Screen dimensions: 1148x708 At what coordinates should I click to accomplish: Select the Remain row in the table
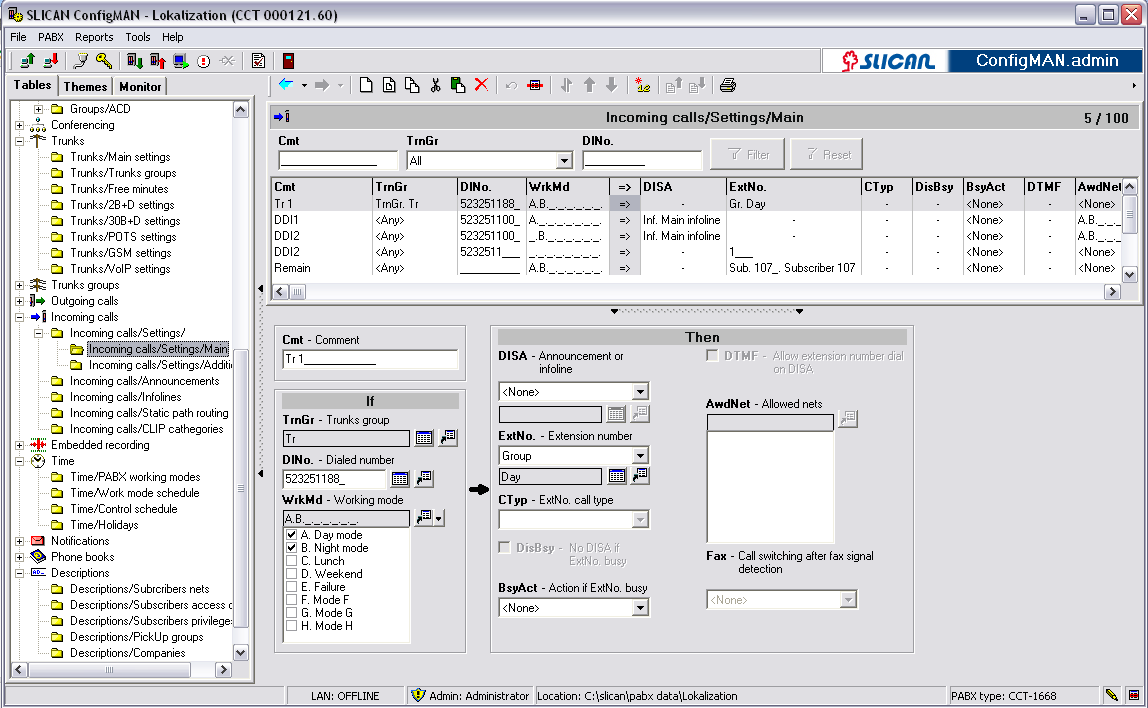point(292,268)
